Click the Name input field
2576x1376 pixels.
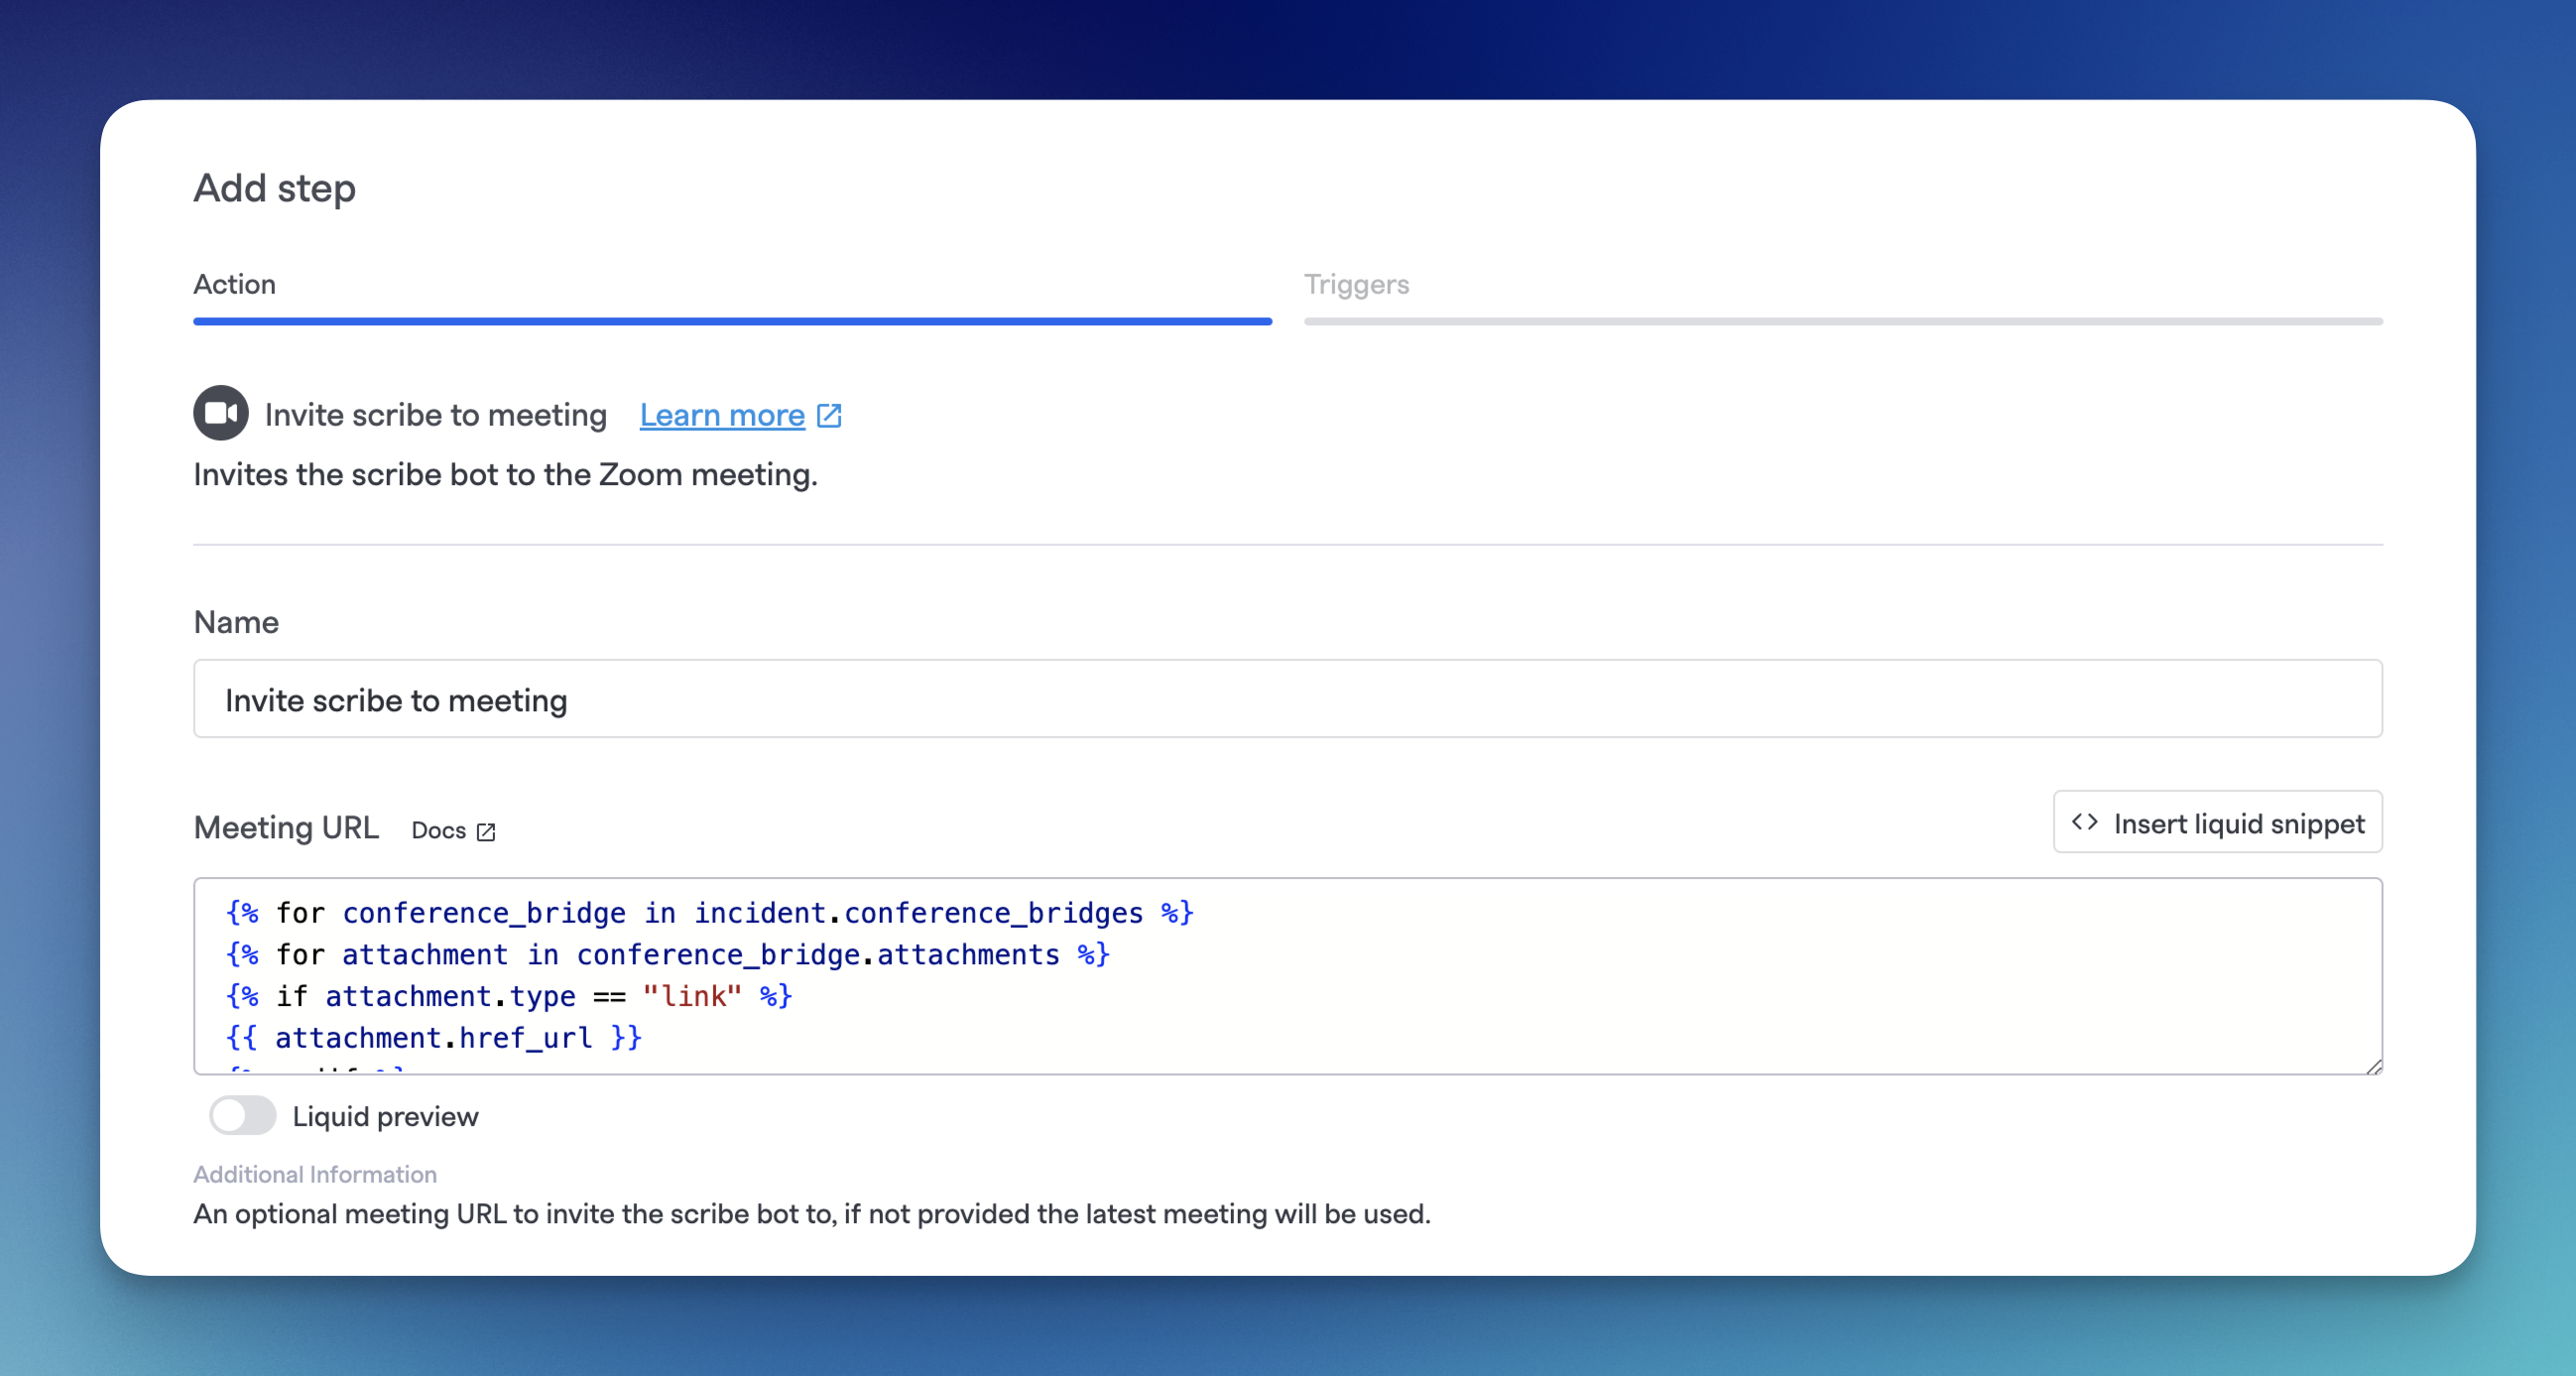tap(1288, 698)
